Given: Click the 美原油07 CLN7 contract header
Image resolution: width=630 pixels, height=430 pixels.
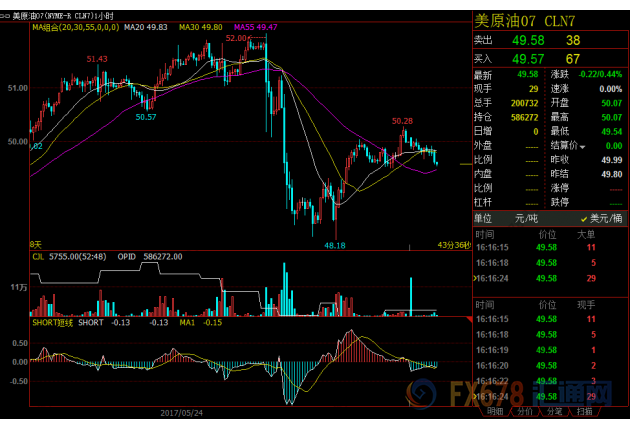Looking at the screenshot, I should point(522,19).
